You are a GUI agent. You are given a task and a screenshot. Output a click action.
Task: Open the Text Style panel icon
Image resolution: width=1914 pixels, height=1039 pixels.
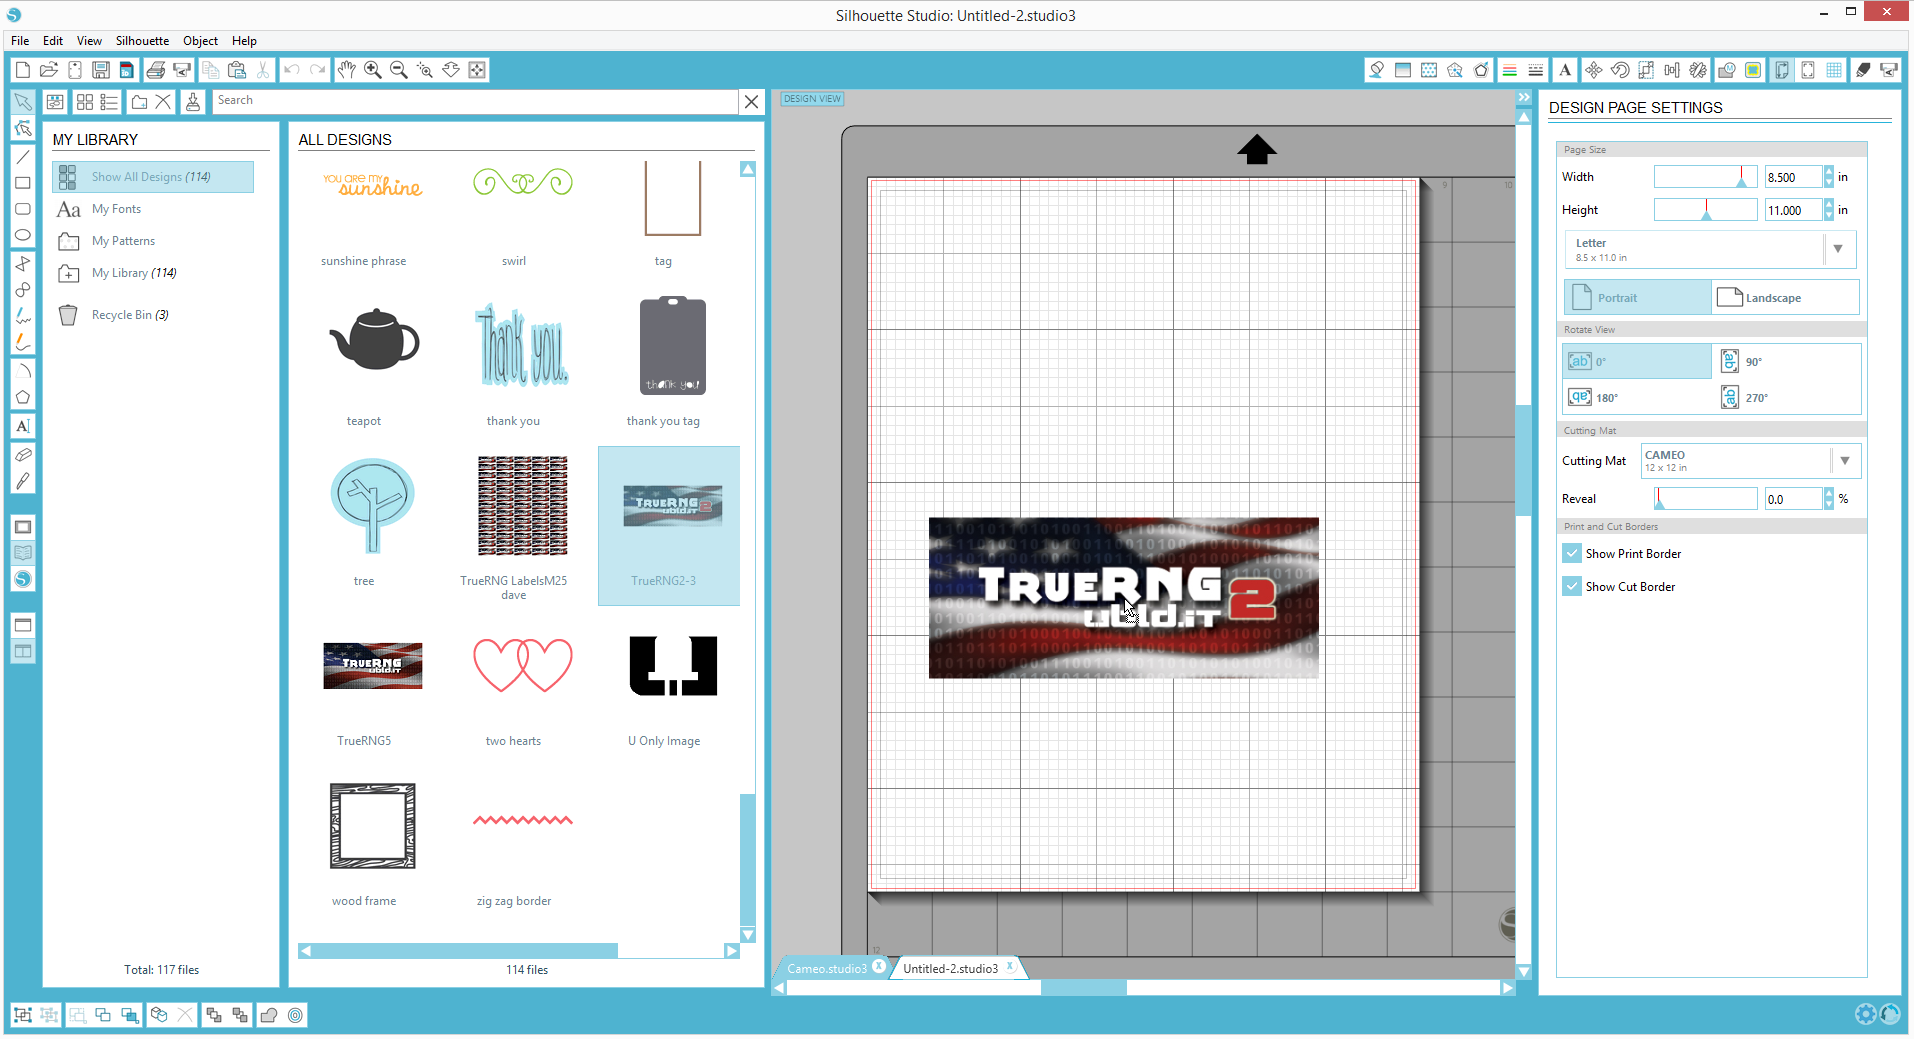[1565, 70]
